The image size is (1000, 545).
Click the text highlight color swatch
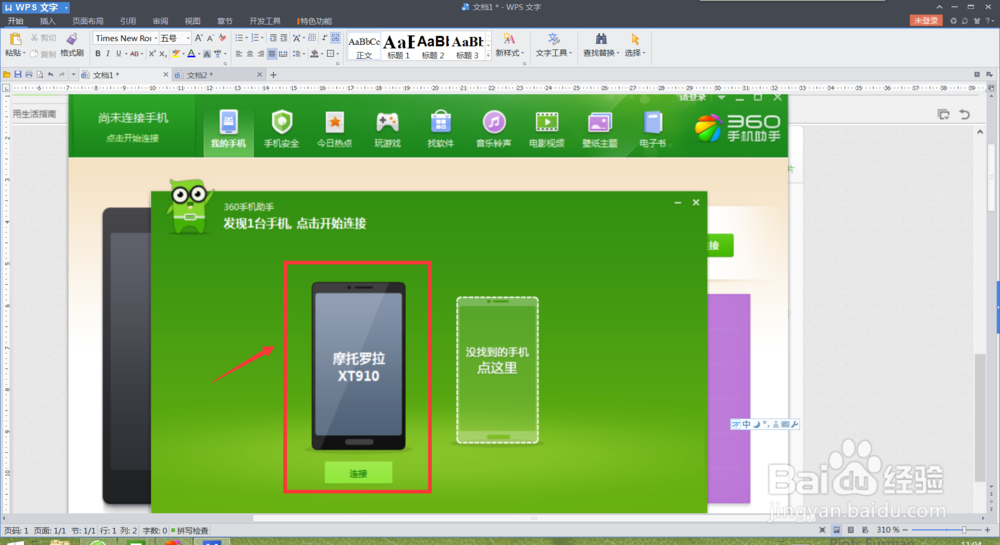pyautogui.click(x=176, y=54)
